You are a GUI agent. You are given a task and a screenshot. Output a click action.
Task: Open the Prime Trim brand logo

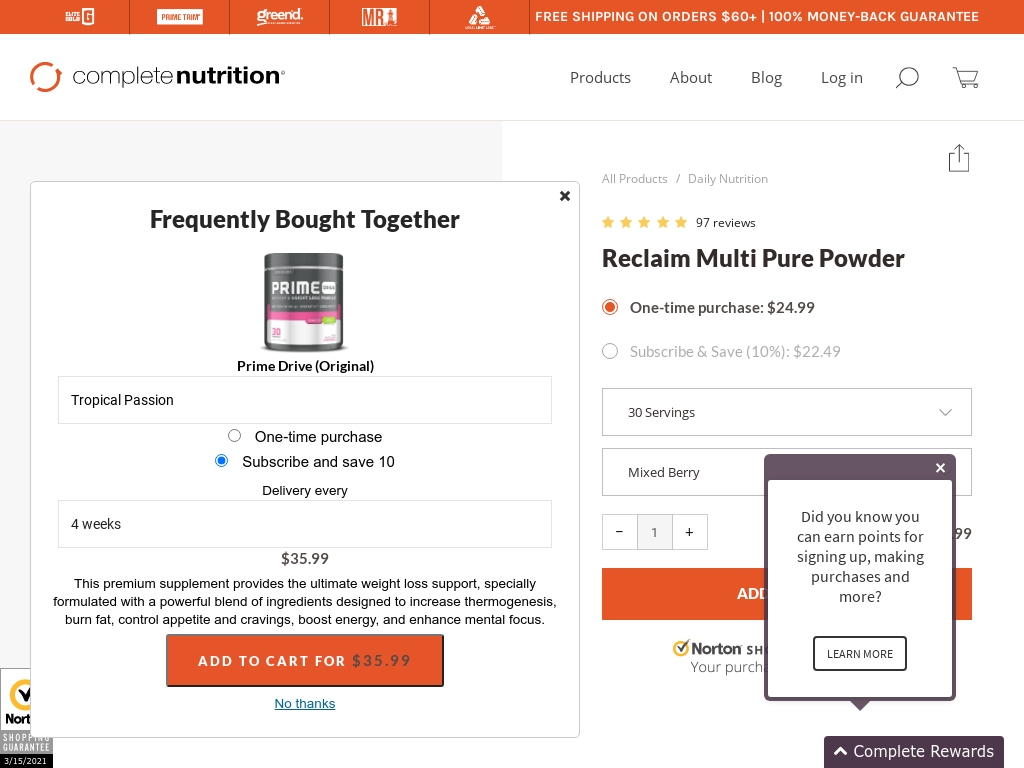179,16
